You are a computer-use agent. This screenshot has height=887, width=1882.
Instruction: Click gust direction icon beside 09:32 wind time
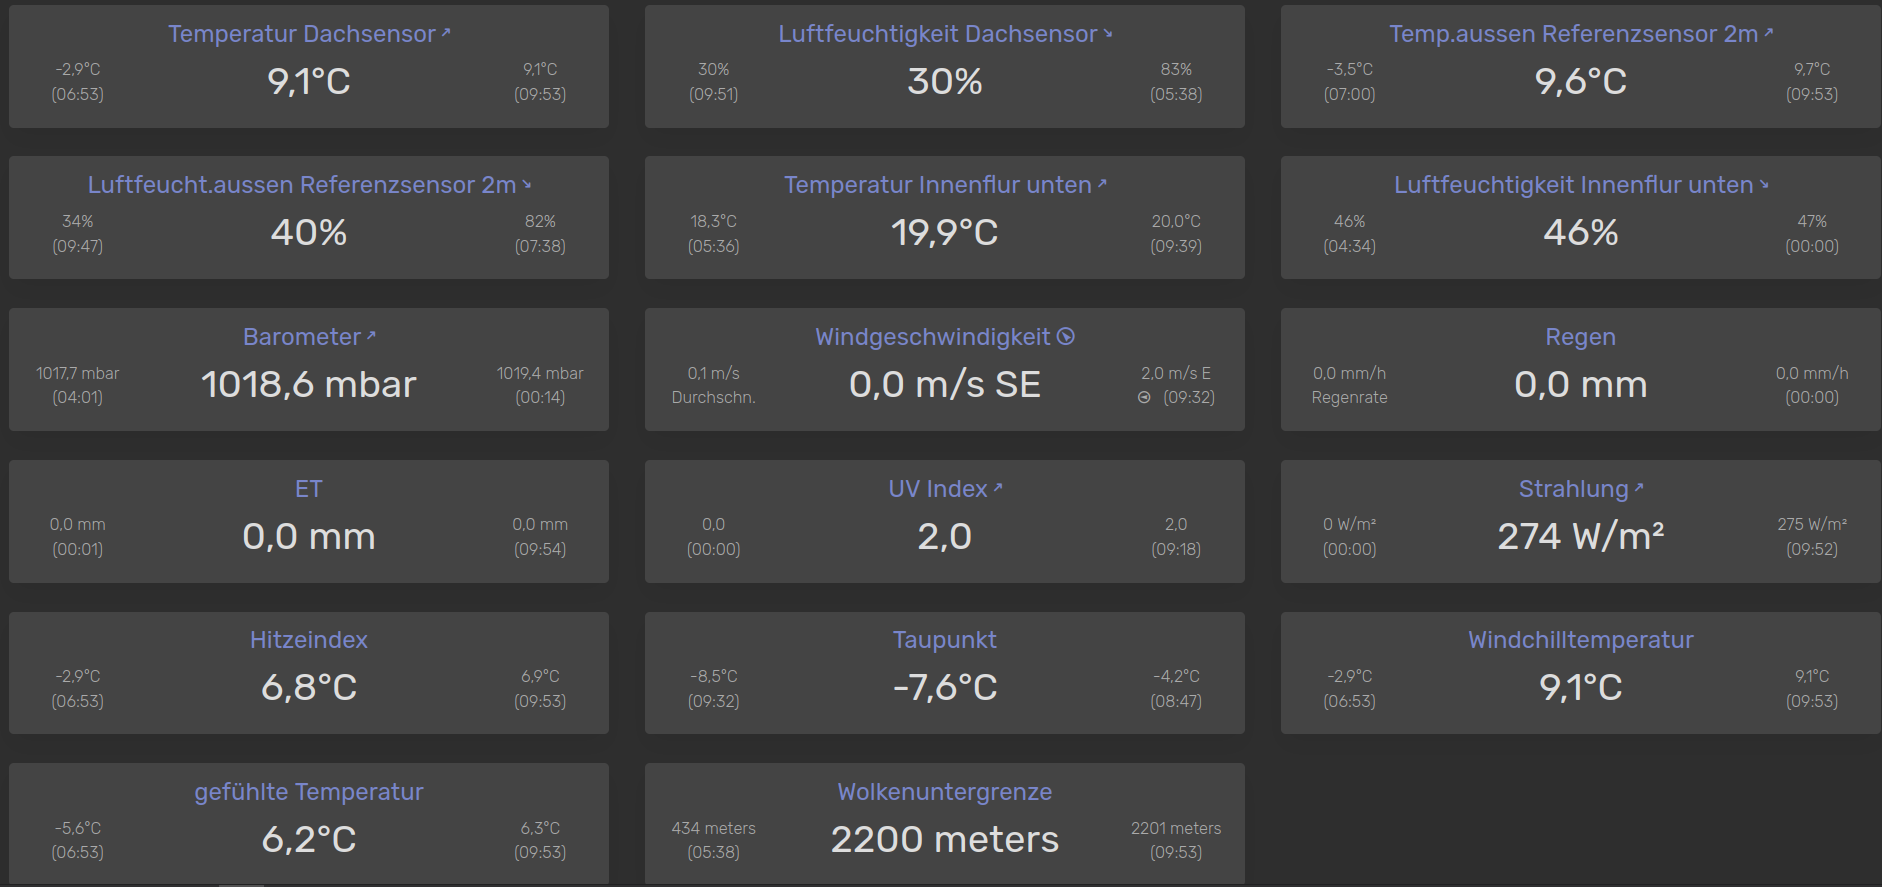coord(1144,397)
